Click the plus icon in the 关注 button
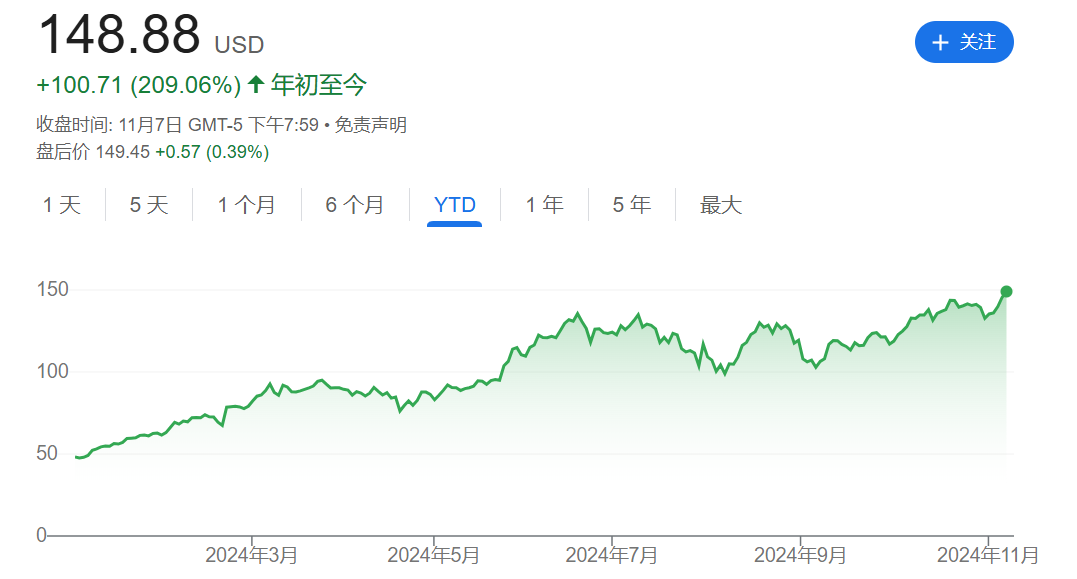This screenshot has width=1077, height=579. [939, 42]
